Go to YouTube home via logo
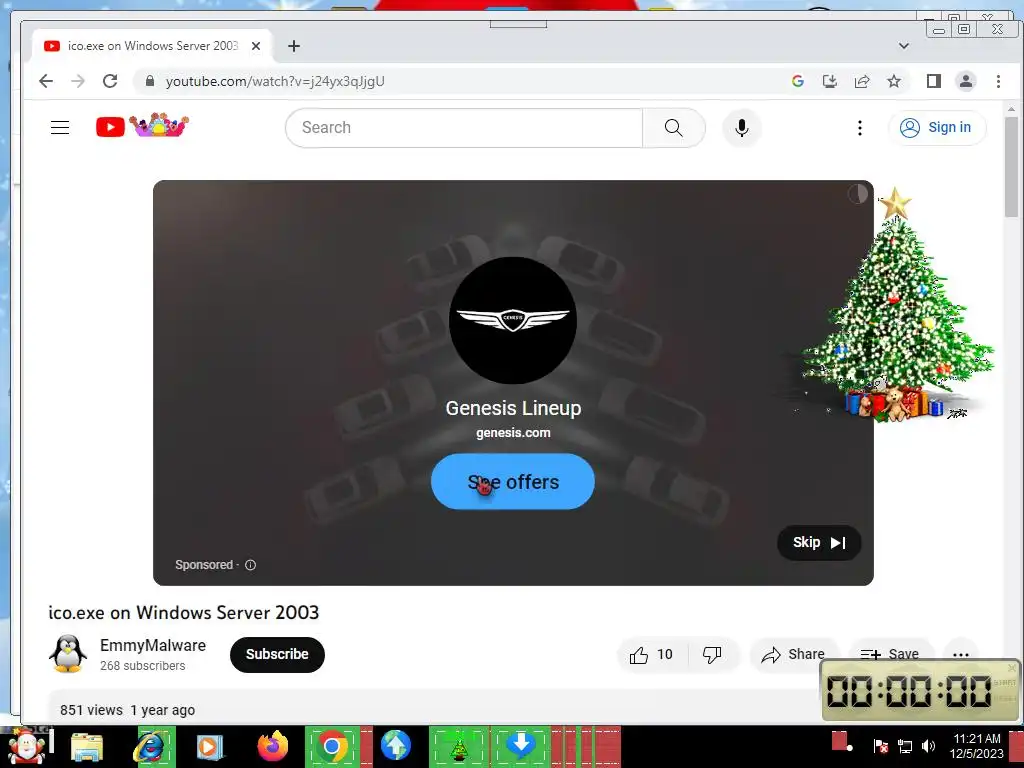1024x768 pixels. (142, 125)
